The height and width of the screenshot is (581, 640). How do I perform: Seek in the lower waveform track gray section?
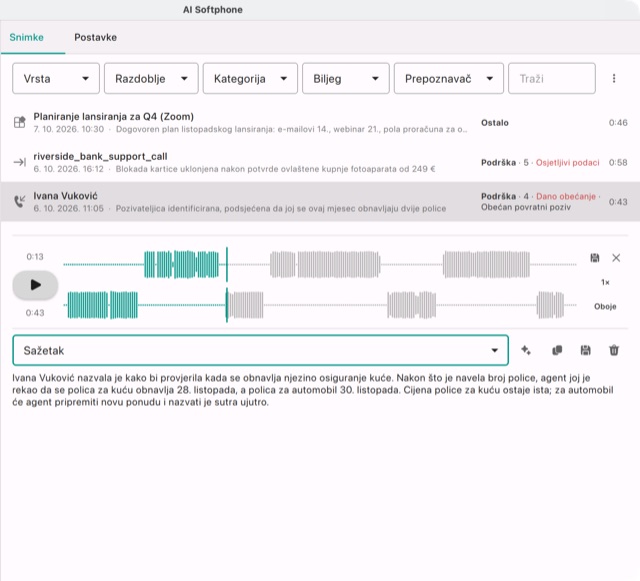point(402,305)
